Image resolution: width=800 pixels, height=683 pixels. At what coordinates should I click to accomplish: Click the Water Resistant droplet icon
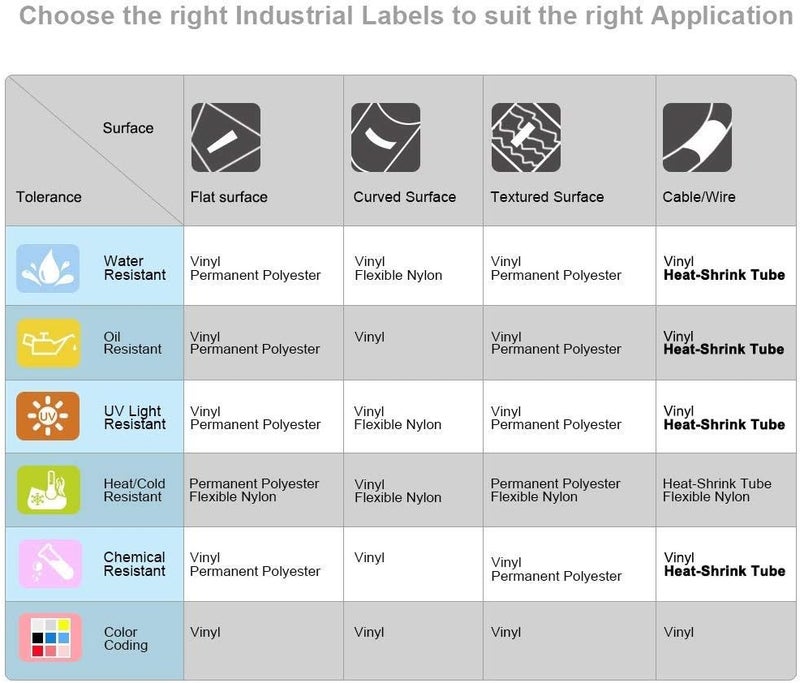point(48,268)
